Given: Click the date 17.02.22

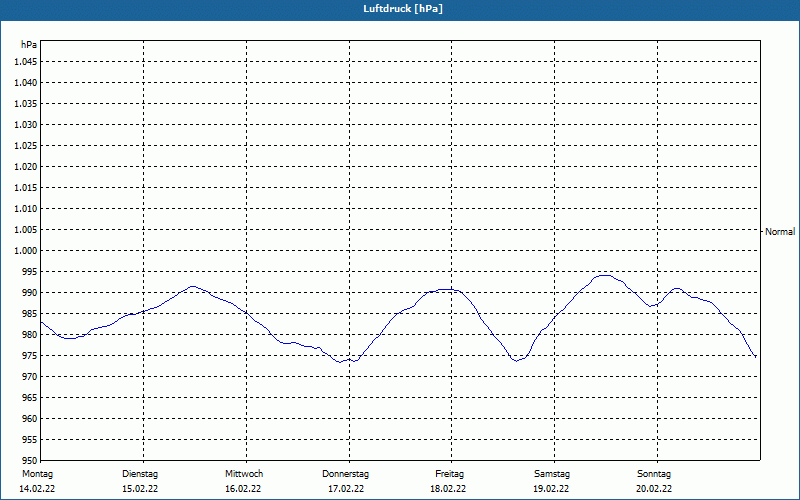Looking at the screenshot, I should (x=346, y=489).
